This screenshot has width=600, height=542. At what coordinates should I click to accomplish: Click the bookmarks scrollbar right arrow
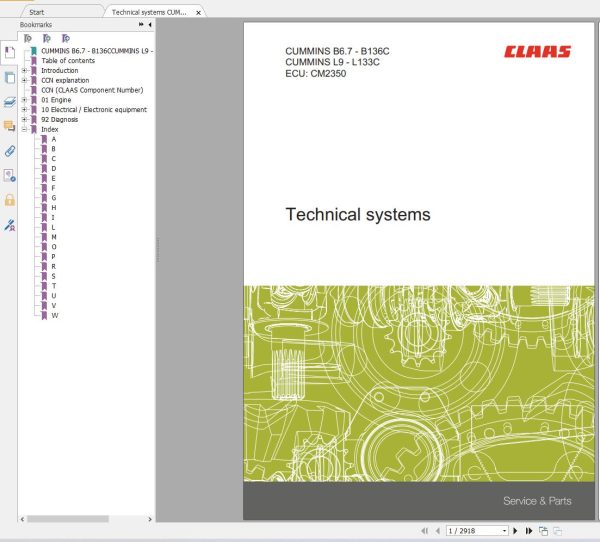(x=150, y=519)
